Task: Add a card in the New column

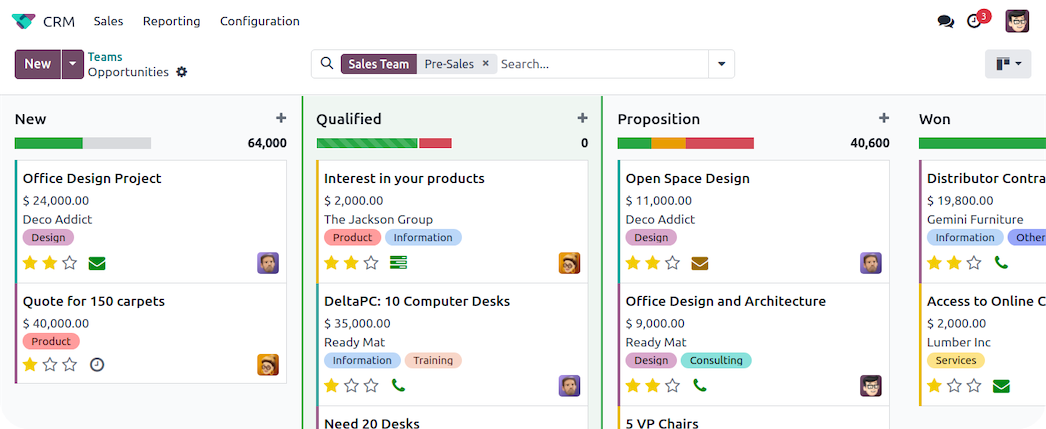Action: tap(281, 118)
